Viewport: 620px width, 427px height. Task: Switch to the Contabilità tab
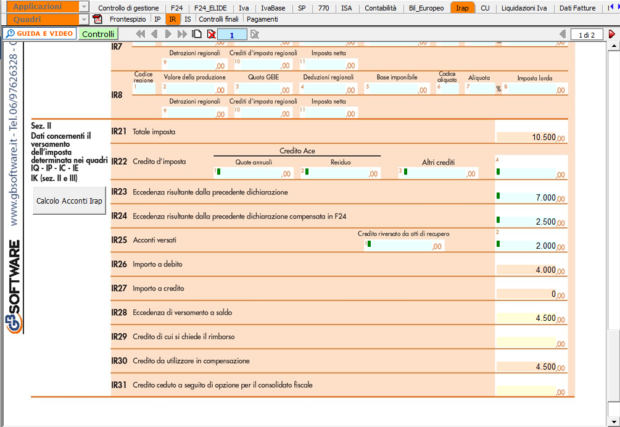click(379, 7)
